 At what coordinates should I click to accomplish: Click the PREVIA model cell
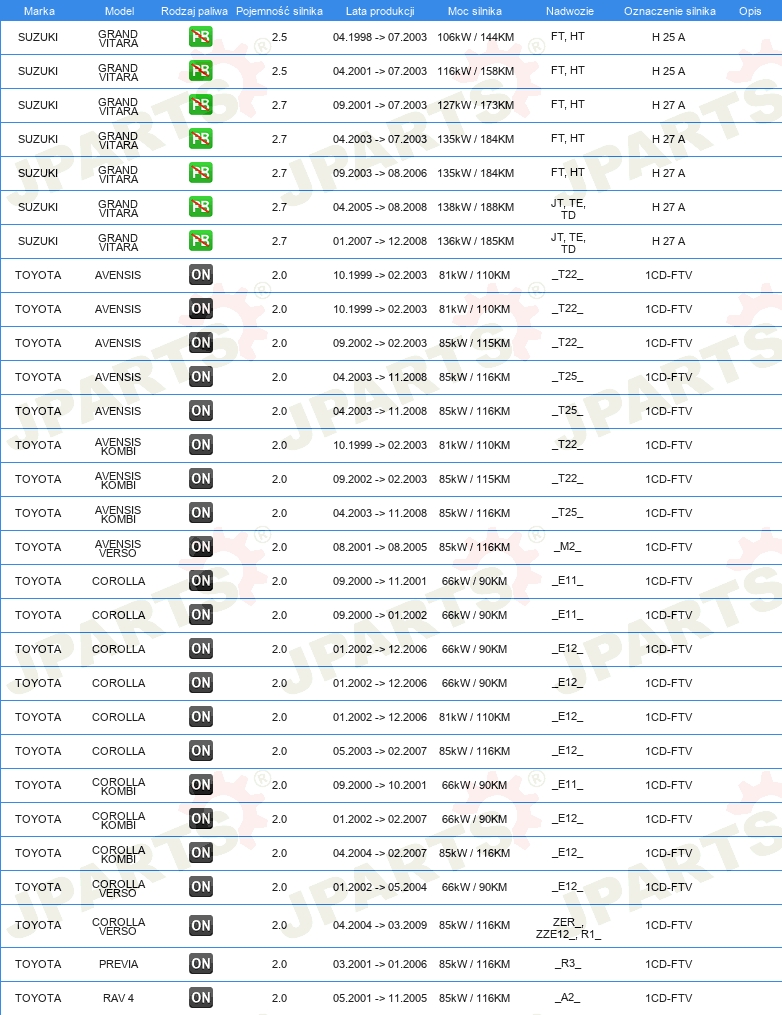pyautogui.click(x=118, y=964)
